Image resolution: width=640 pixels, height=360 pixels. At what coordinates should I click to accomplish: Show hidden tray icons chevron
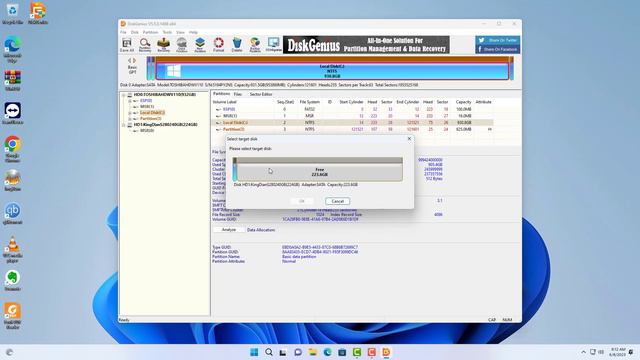583,352
